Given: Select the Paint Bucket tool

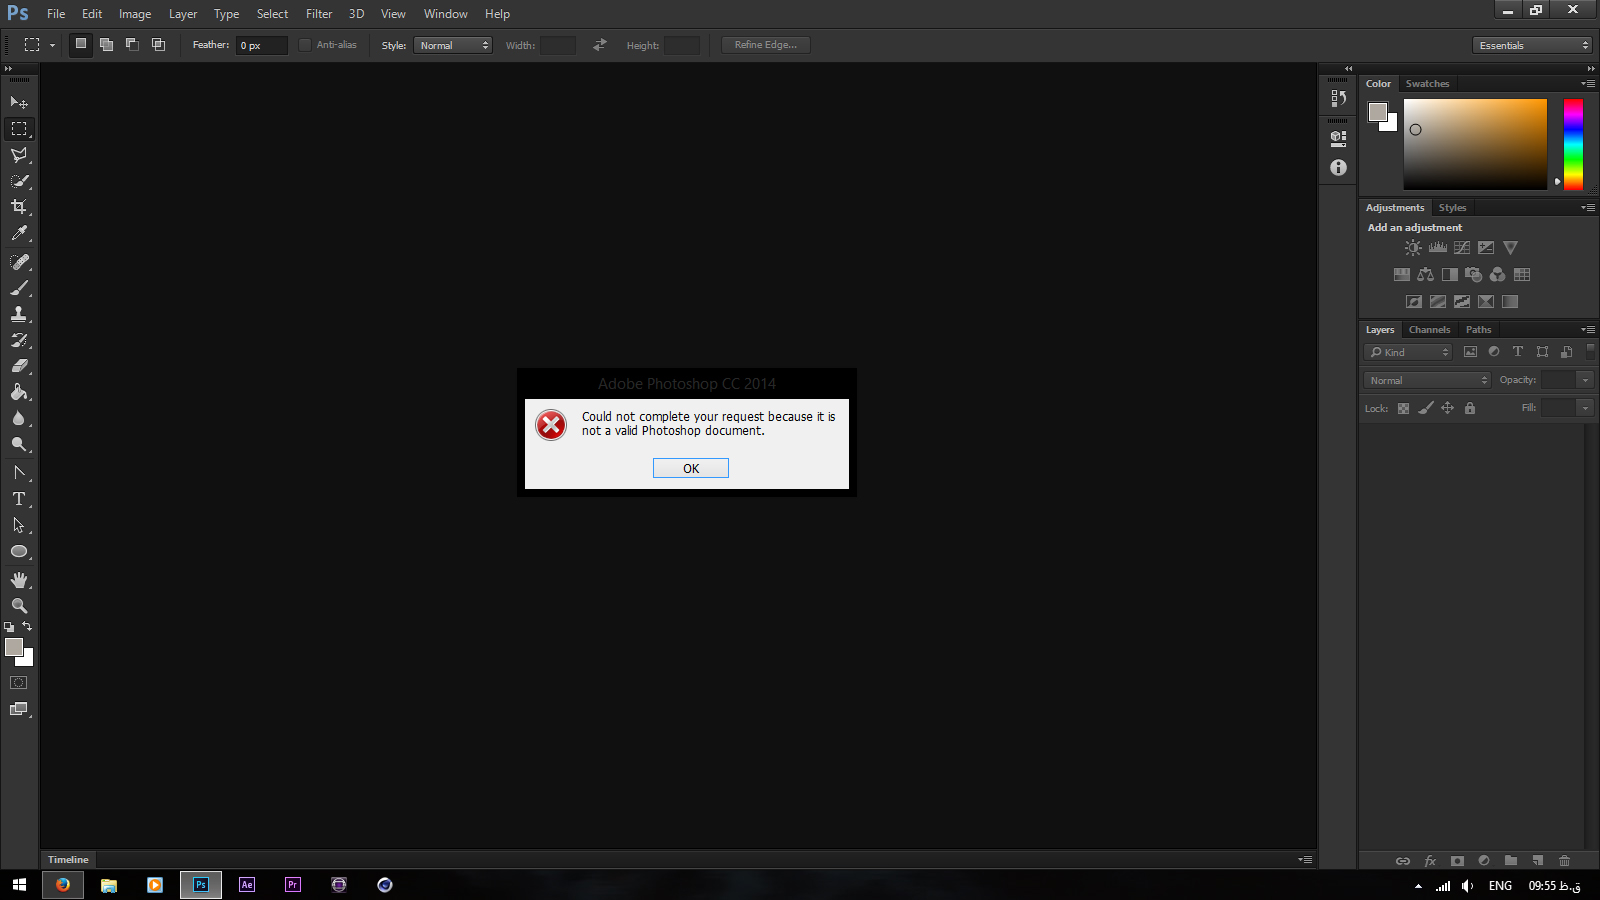Looking at the screenshot, I should tap(19, 392).
